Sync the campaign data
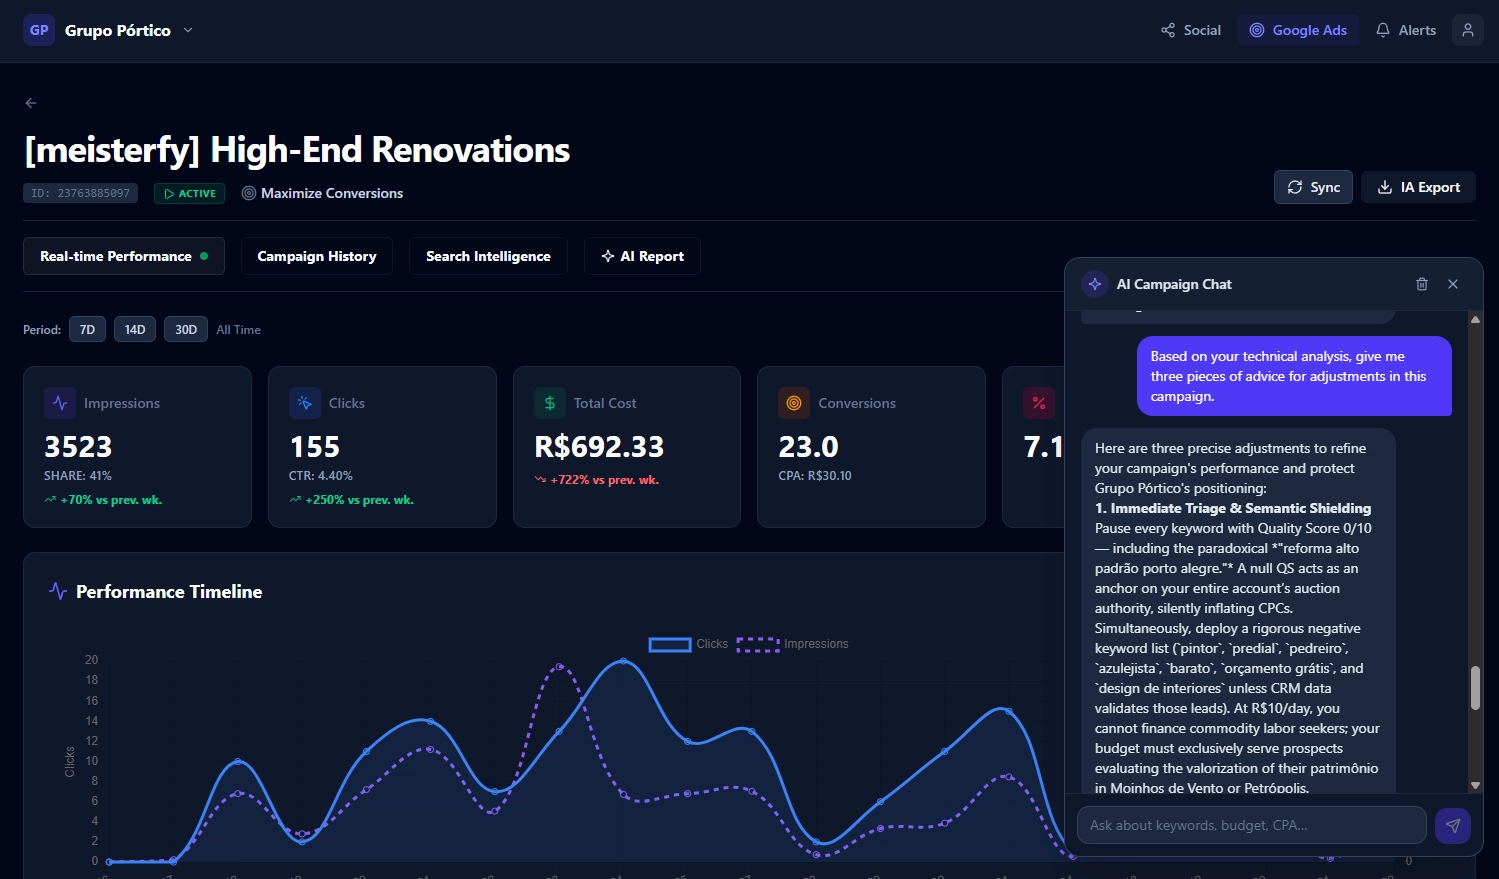The image size is (1499, 879). coord(1313,187)
